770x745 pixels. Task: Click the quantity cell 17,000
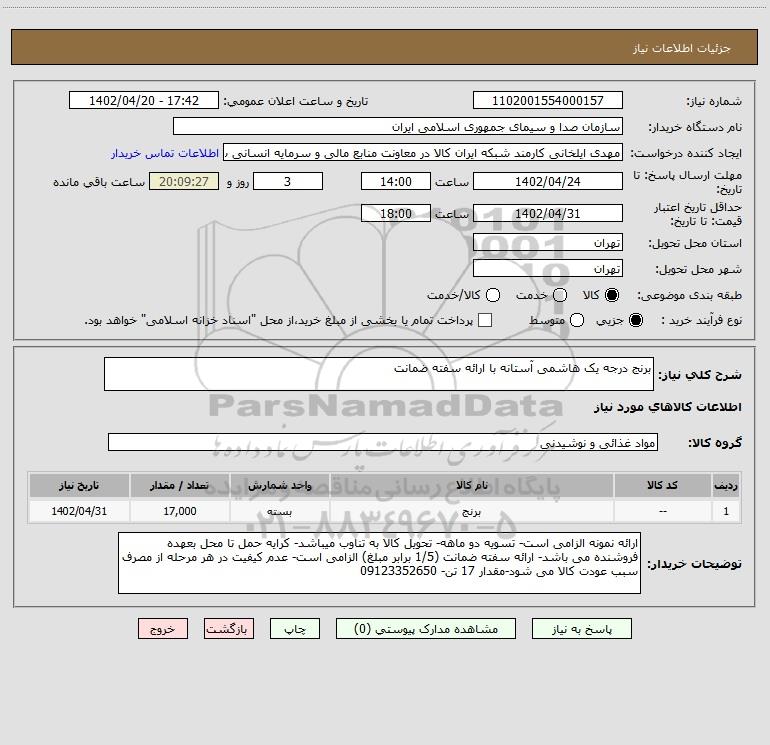pos(180,511)
